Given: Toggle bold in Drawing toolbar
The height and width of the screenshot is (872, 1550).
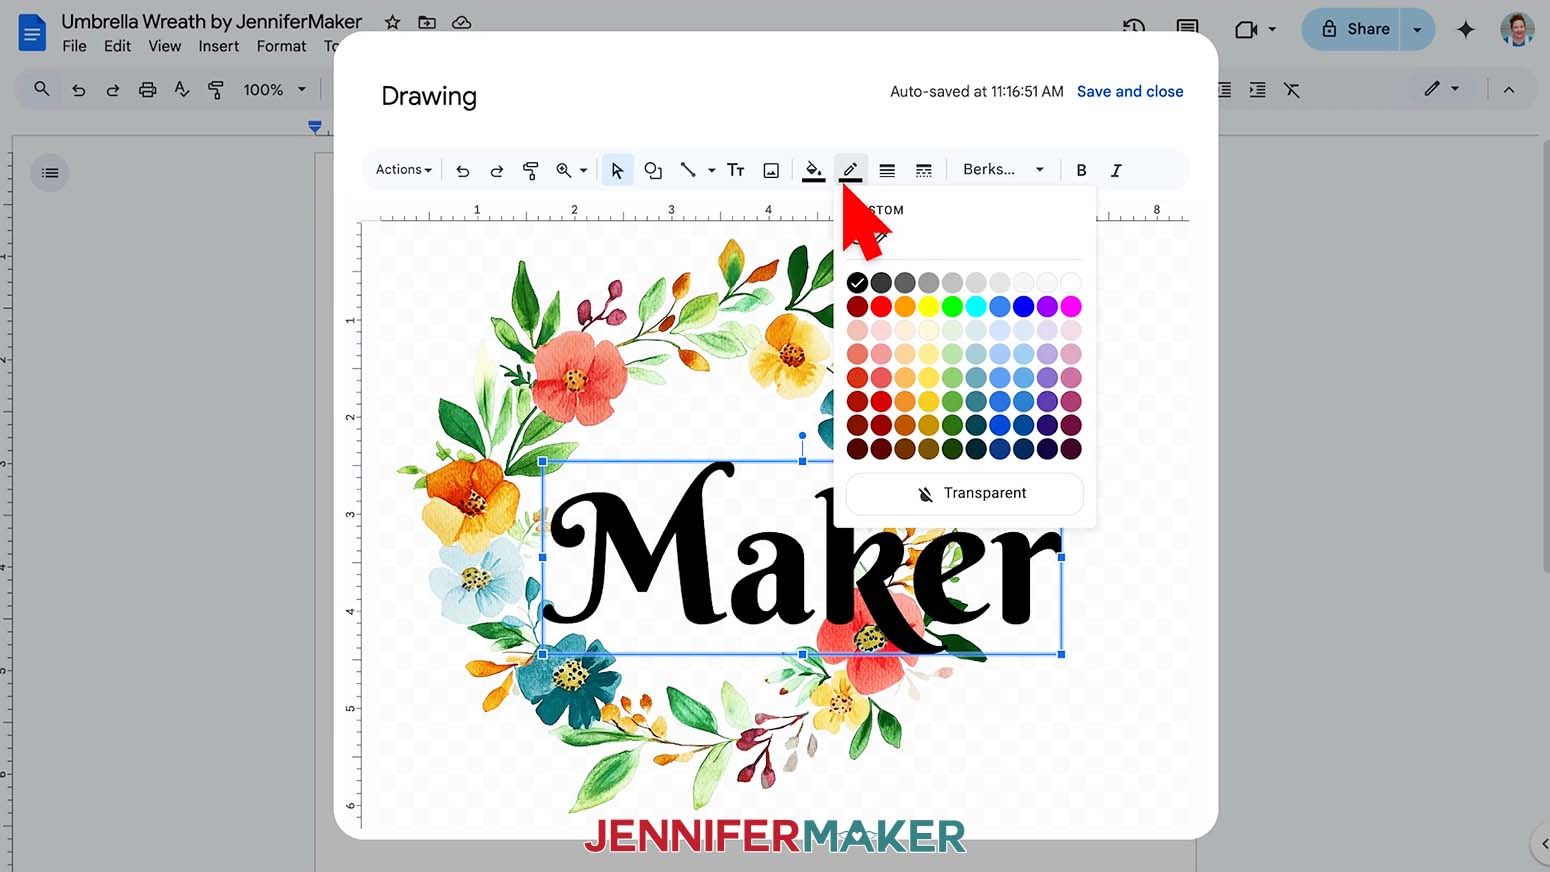Looking at the screenshot, I should click(x=1081, y=171).
